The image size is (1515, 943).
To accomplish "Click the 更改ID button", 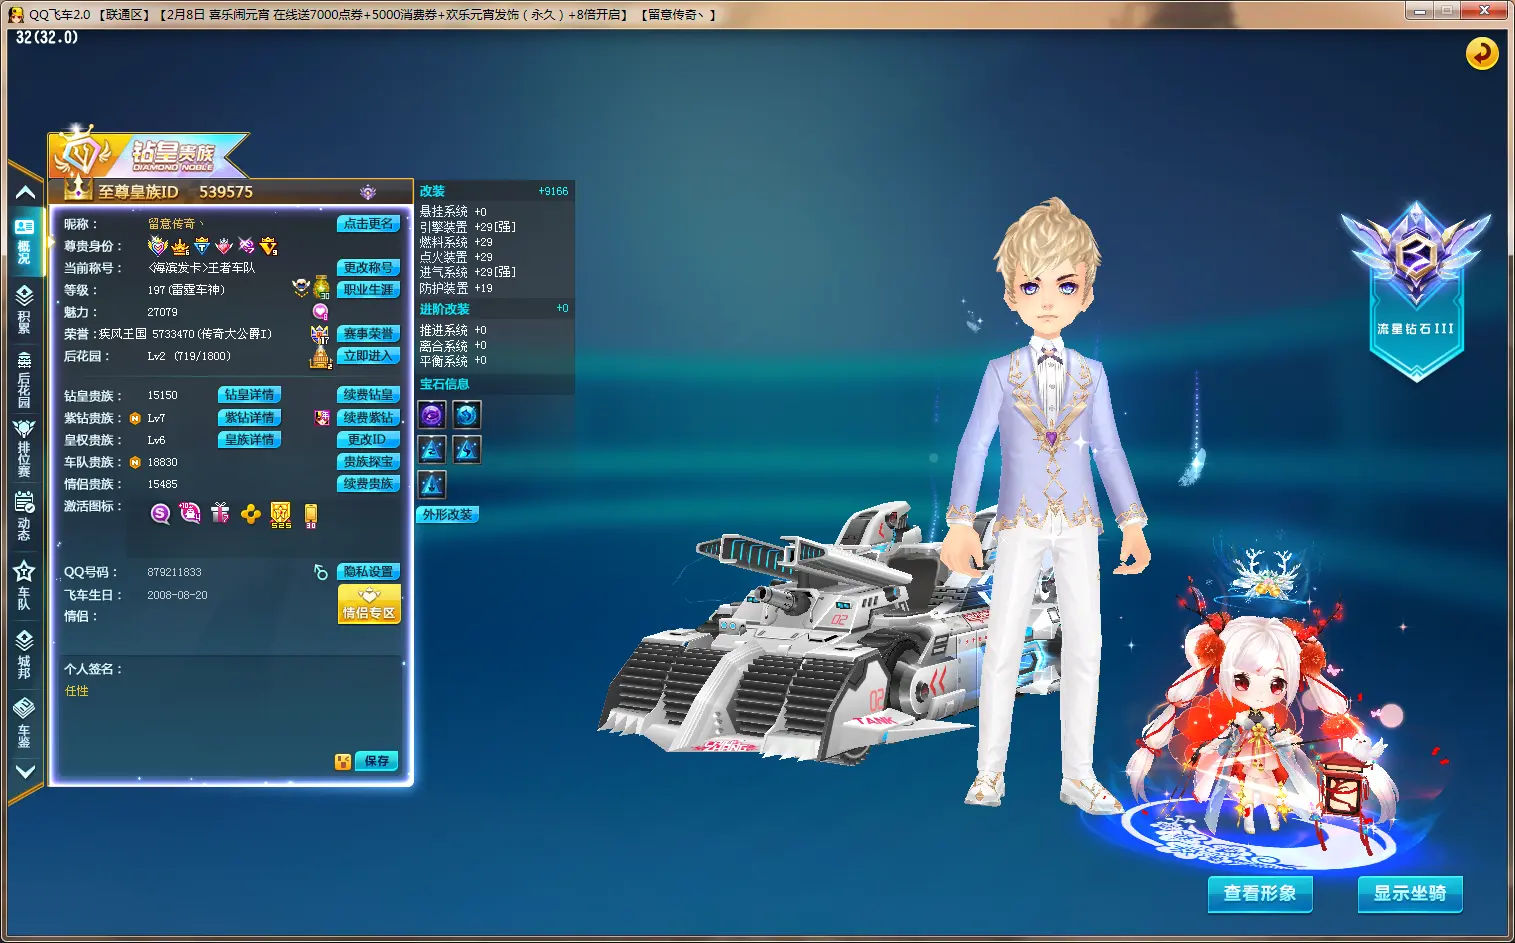I will (368, 439).
